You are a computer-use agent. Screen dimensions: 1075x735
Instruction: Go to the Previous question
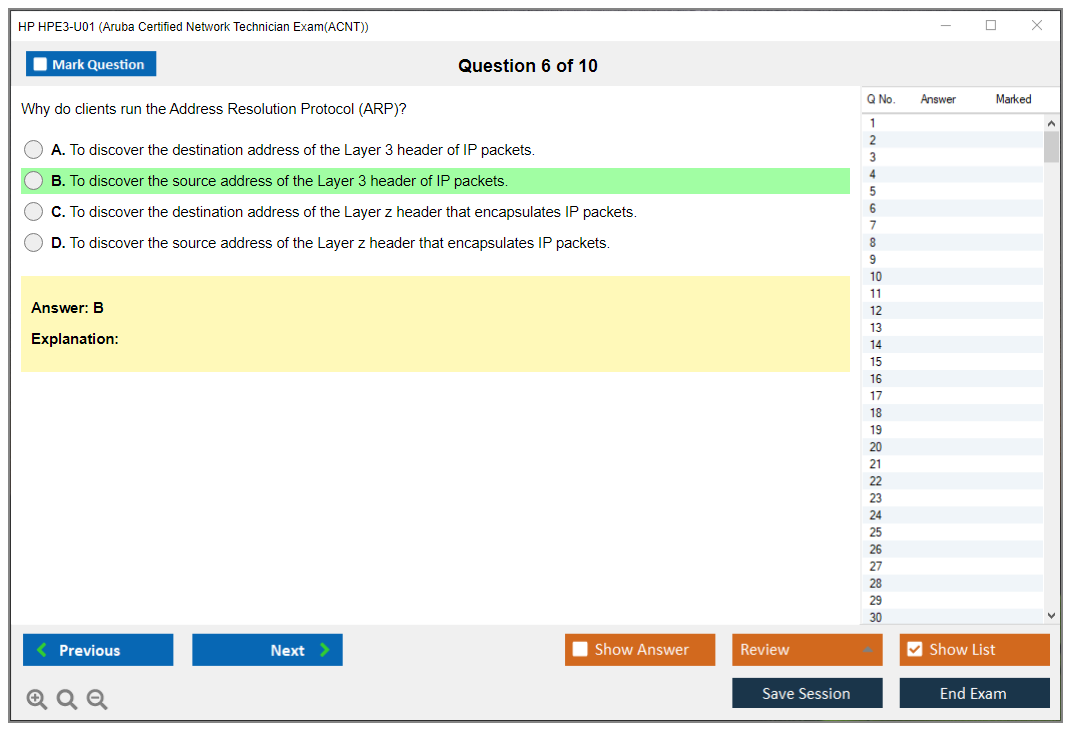click(98, 650)
